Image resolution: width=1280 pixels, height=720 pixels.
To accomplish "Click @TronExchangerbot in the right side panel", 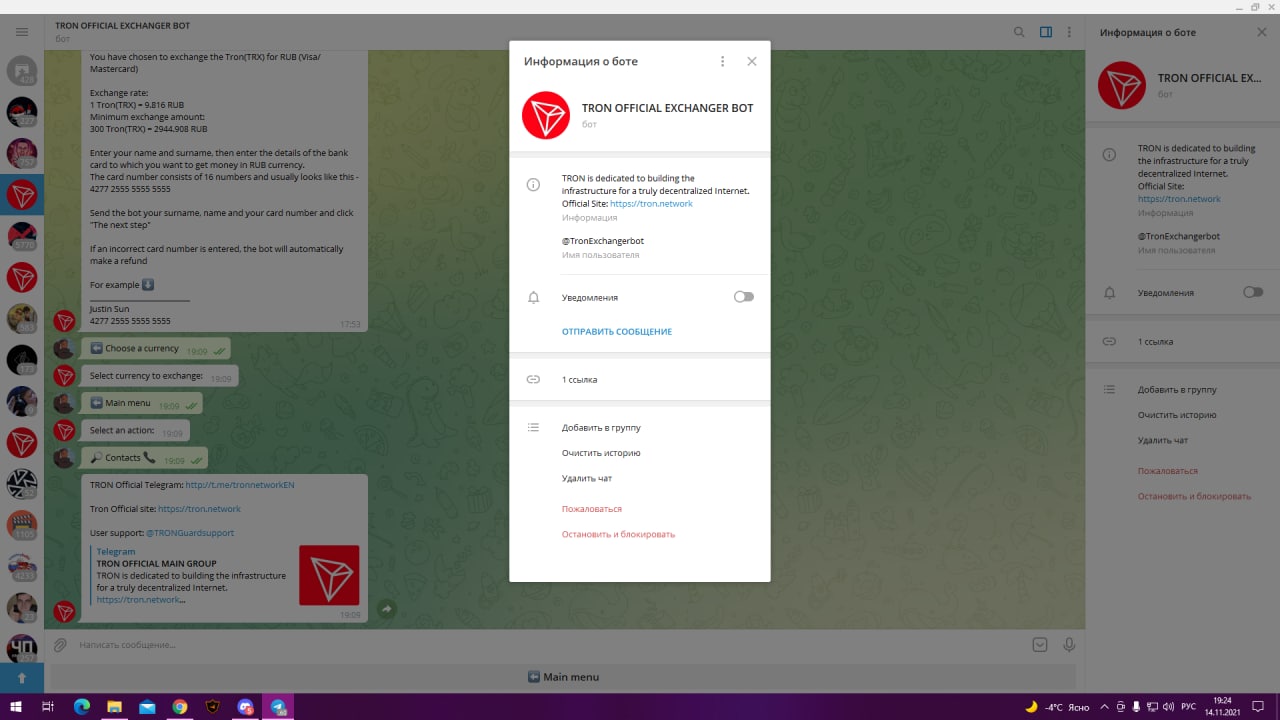I will click(1179, 237).
